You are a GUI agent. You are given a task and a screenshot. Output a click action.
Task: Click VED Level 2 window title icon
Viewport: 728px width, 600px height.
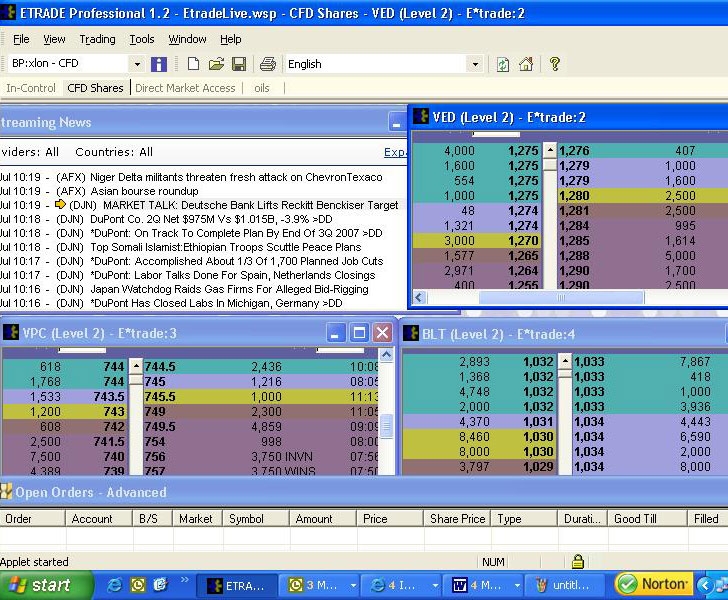[x=421, y=116]
